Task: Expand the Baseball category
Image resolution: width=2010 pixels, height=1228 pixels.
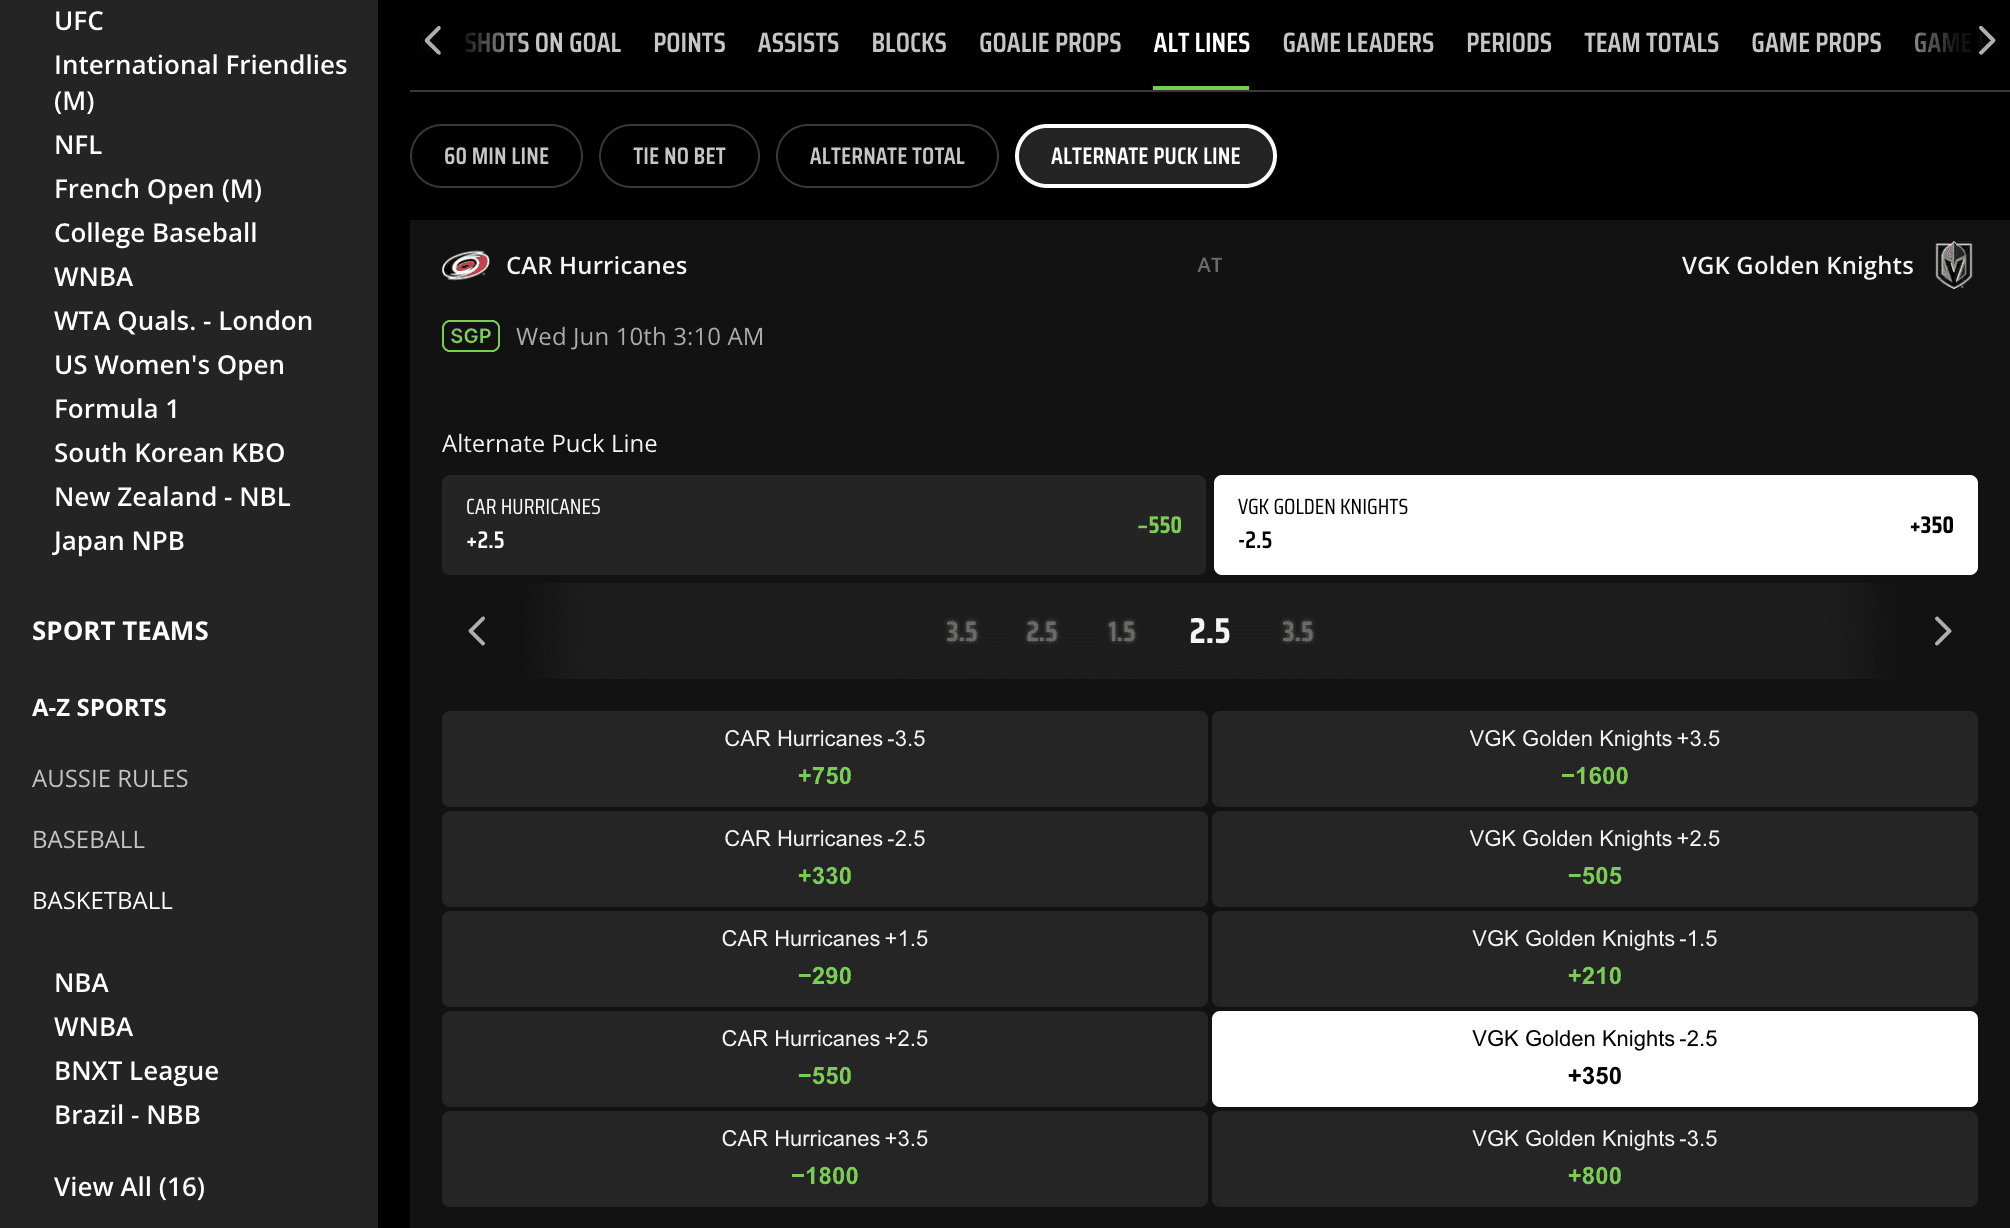Action: 88,840
